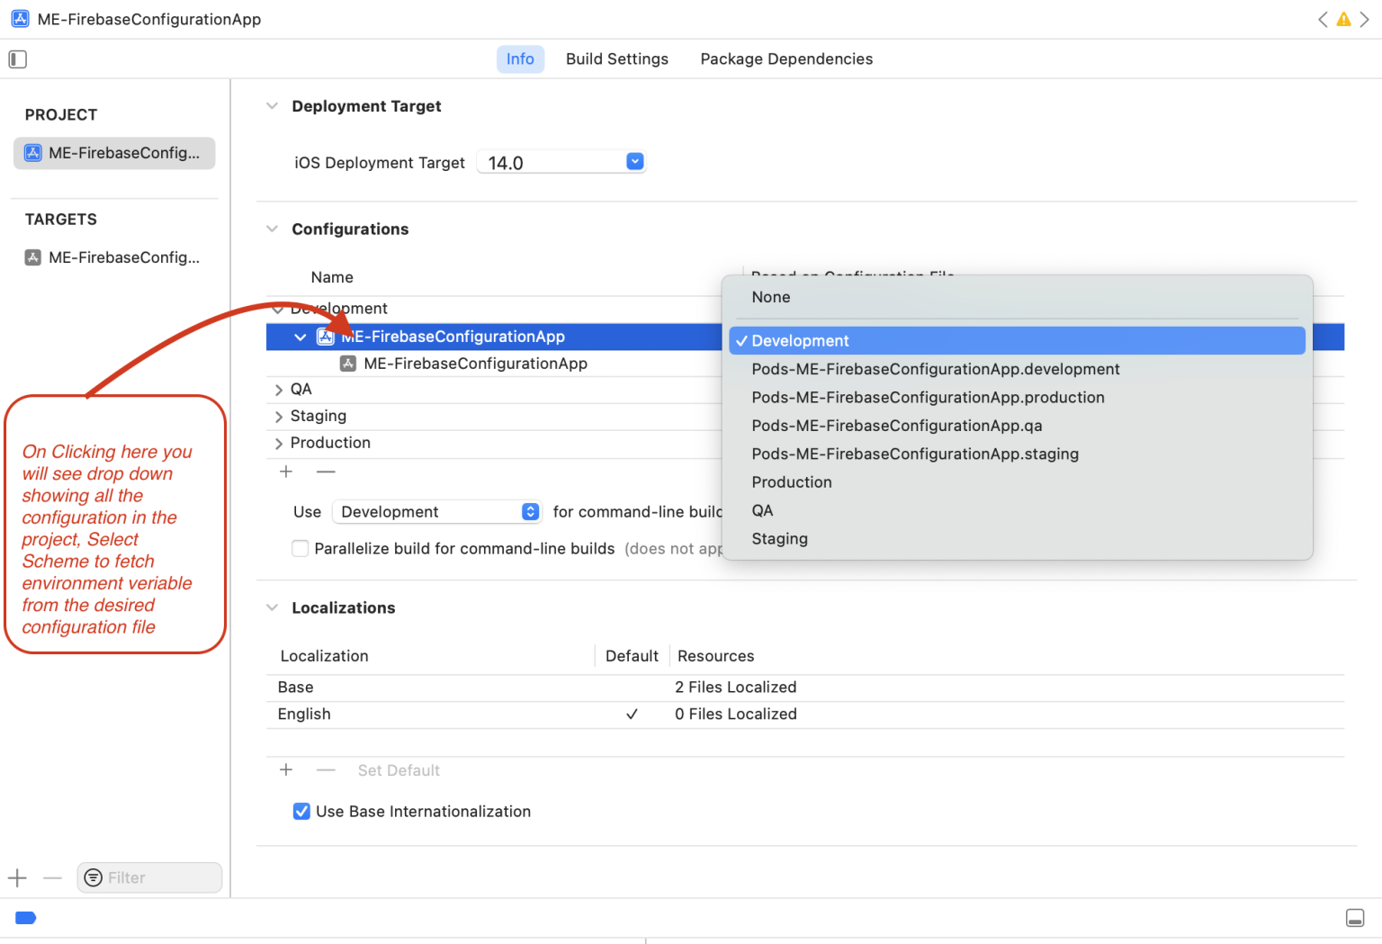Toggle the navigator sidebar icon

point(18,59)
